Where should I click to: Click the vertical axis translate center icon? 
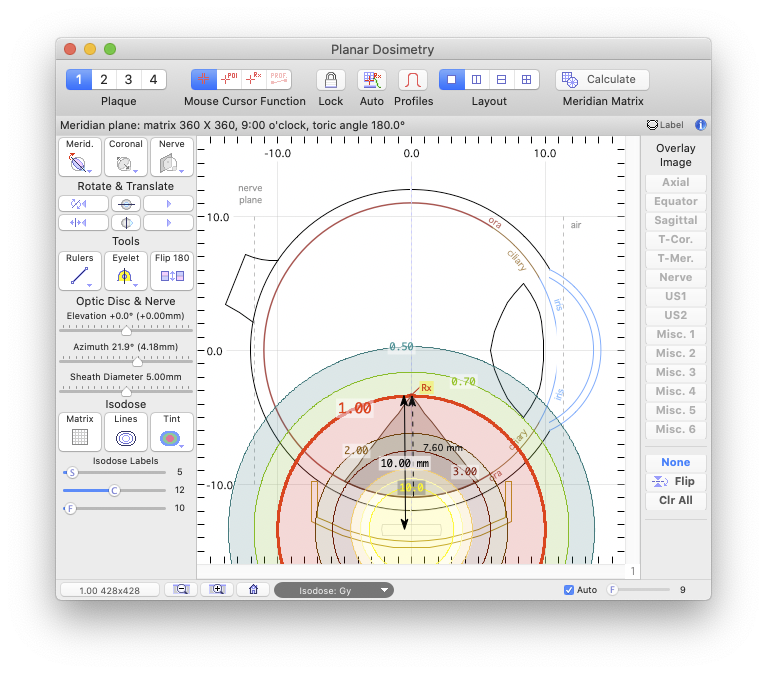tap(126, 223)
